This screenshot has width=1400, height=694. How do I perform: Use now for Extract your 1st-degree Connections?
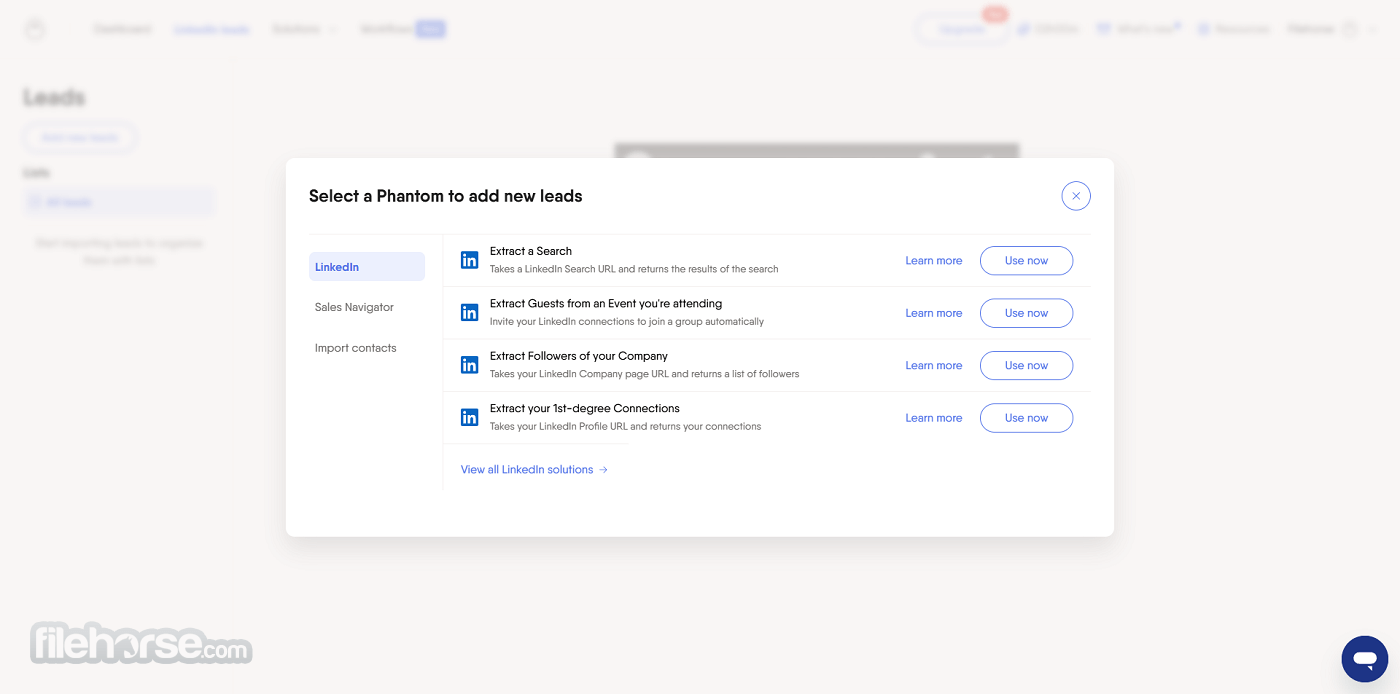click(1026, 418)
